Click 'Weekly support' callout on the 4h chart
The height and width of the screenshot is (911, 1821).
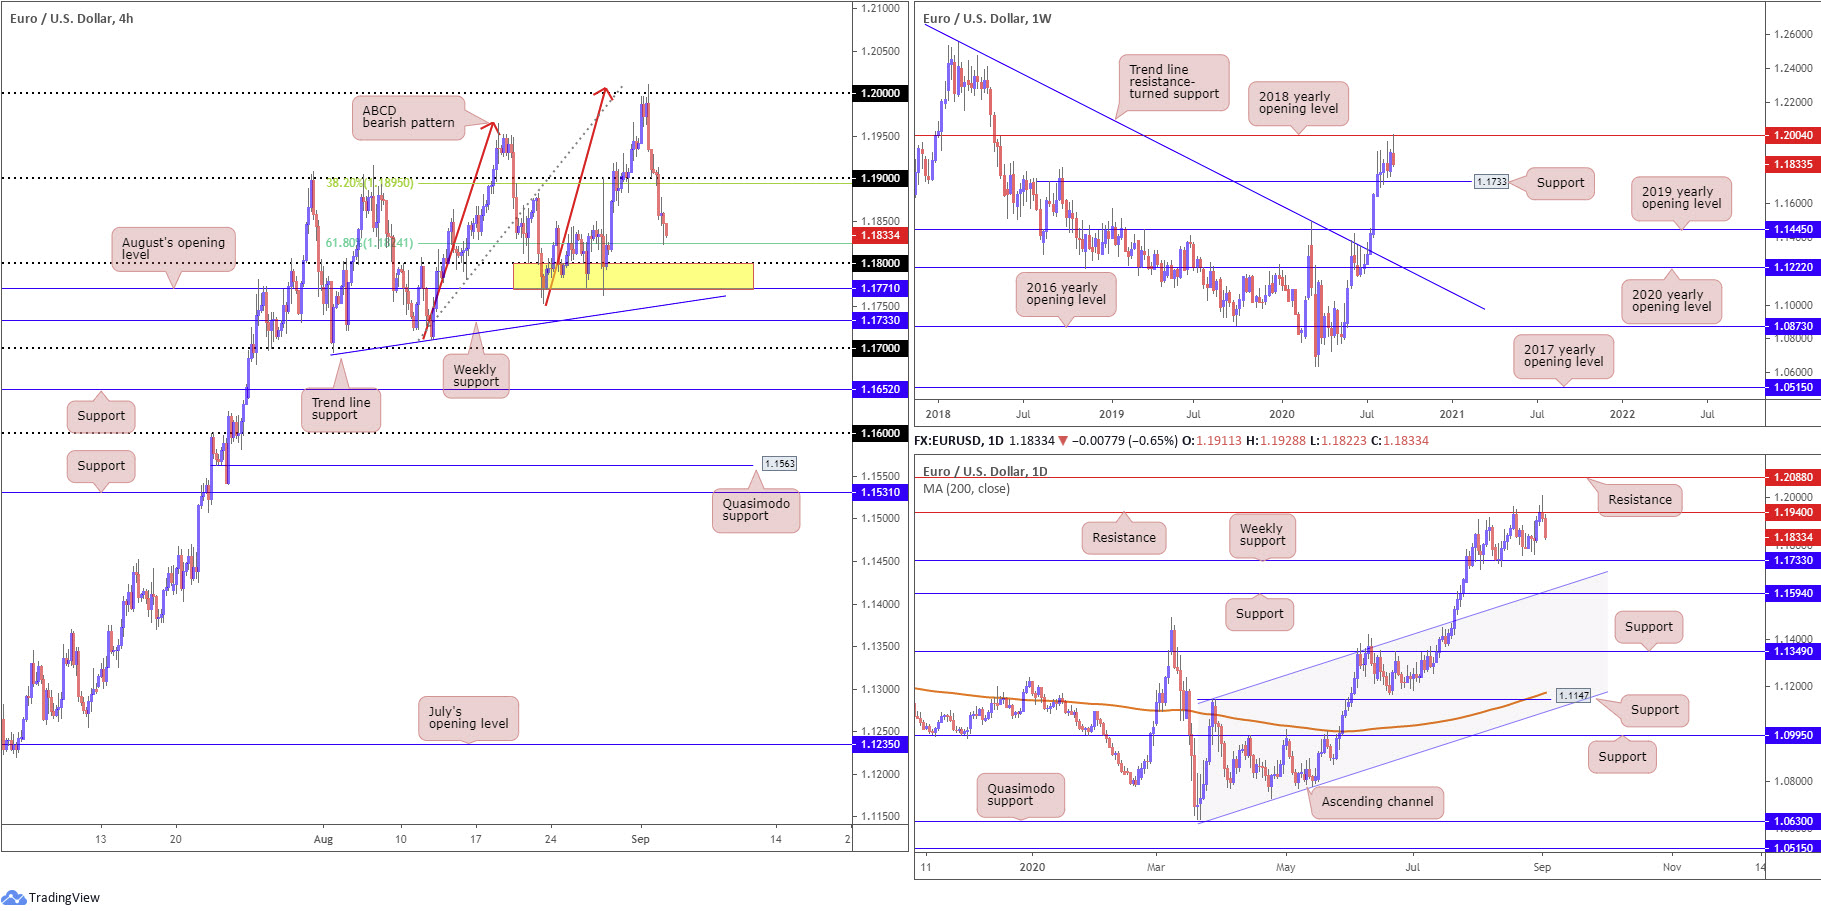[x=476, y=376]
